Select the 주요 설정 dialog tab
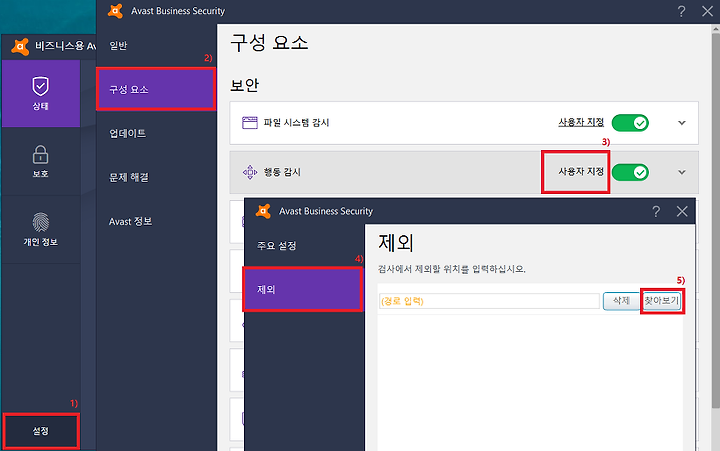Screen dimensions: 720x451 (304, 246)
